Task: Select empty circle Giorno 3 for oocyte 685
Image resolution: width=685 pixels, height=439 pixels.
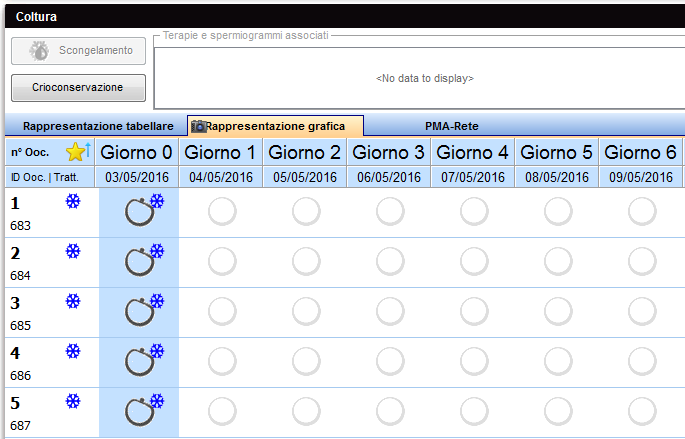Action: coord(390,311)
